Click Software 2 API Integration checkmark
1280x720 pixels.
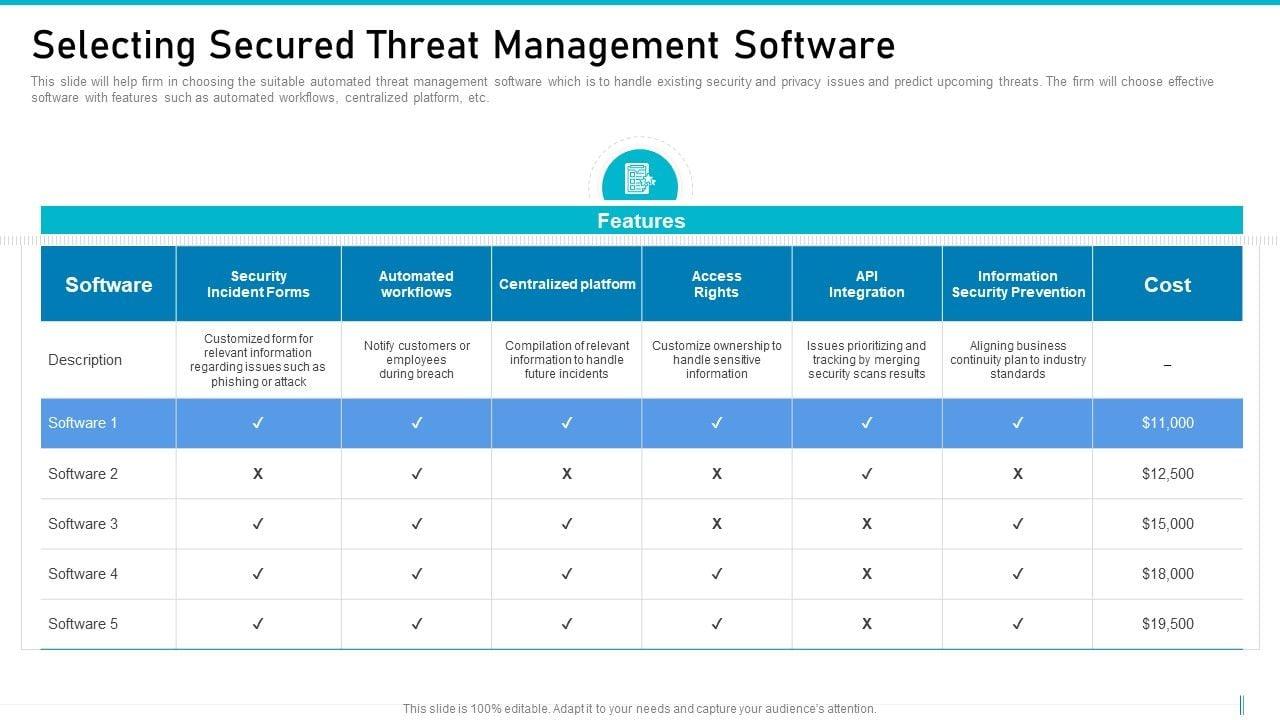click(867, 474)
